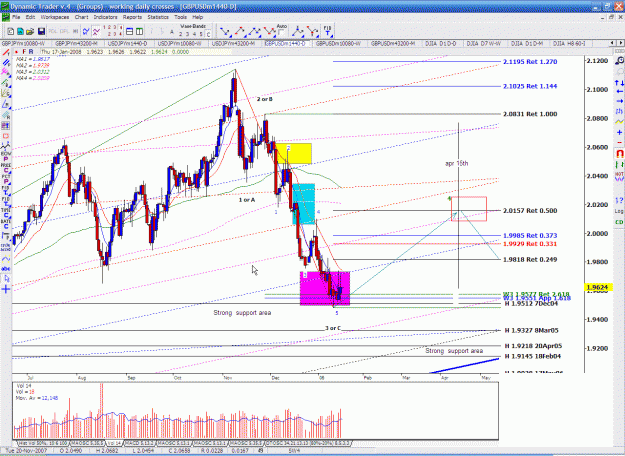
Task: Click the new chart document icon
Action: (x=11, y=31)
